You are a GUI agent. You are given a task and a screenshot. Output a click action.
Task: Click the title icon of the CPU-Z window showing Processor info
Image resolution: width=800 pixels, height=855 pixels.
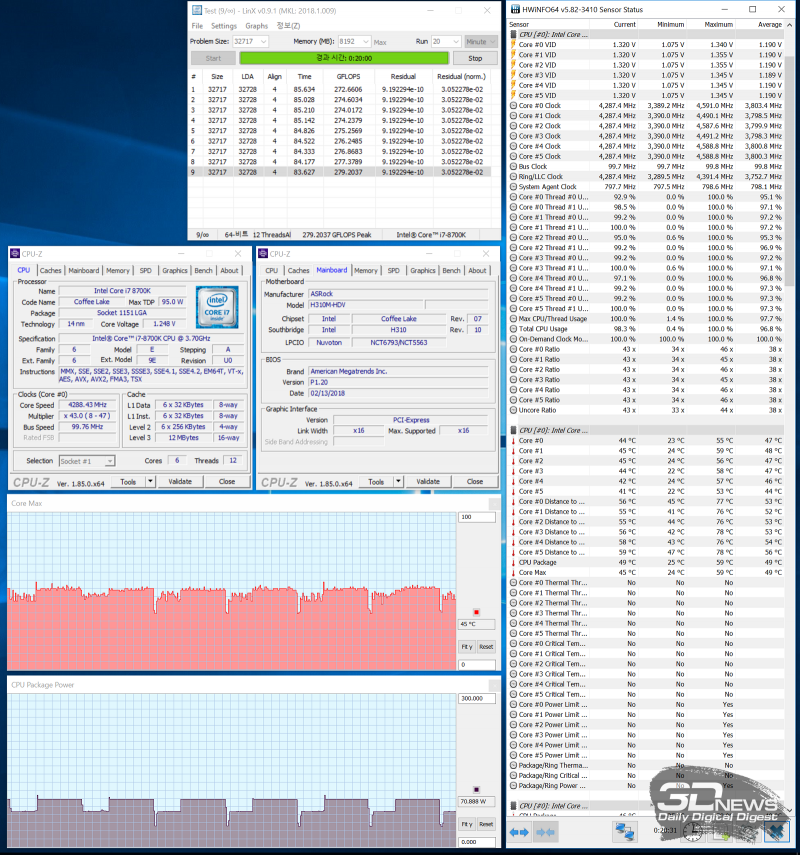coord(15,254)
